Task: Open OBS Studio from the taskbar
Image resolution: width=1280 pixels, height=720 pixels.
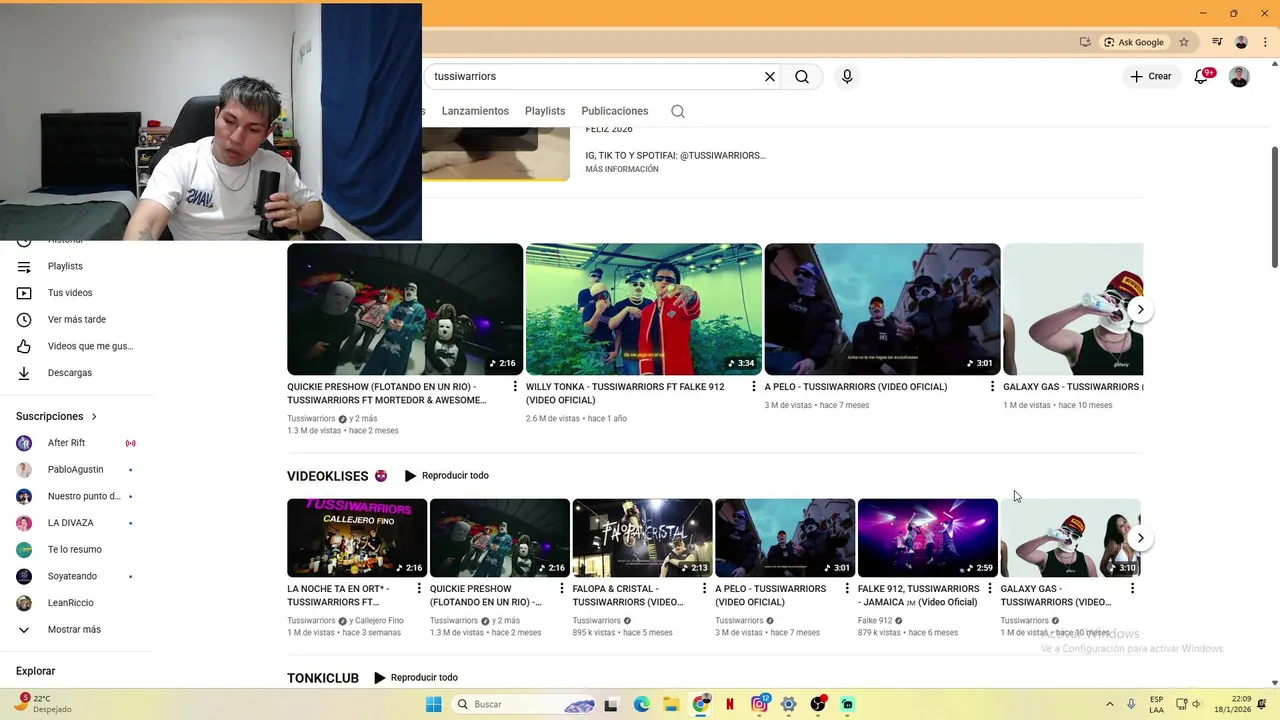Action: 818,704
